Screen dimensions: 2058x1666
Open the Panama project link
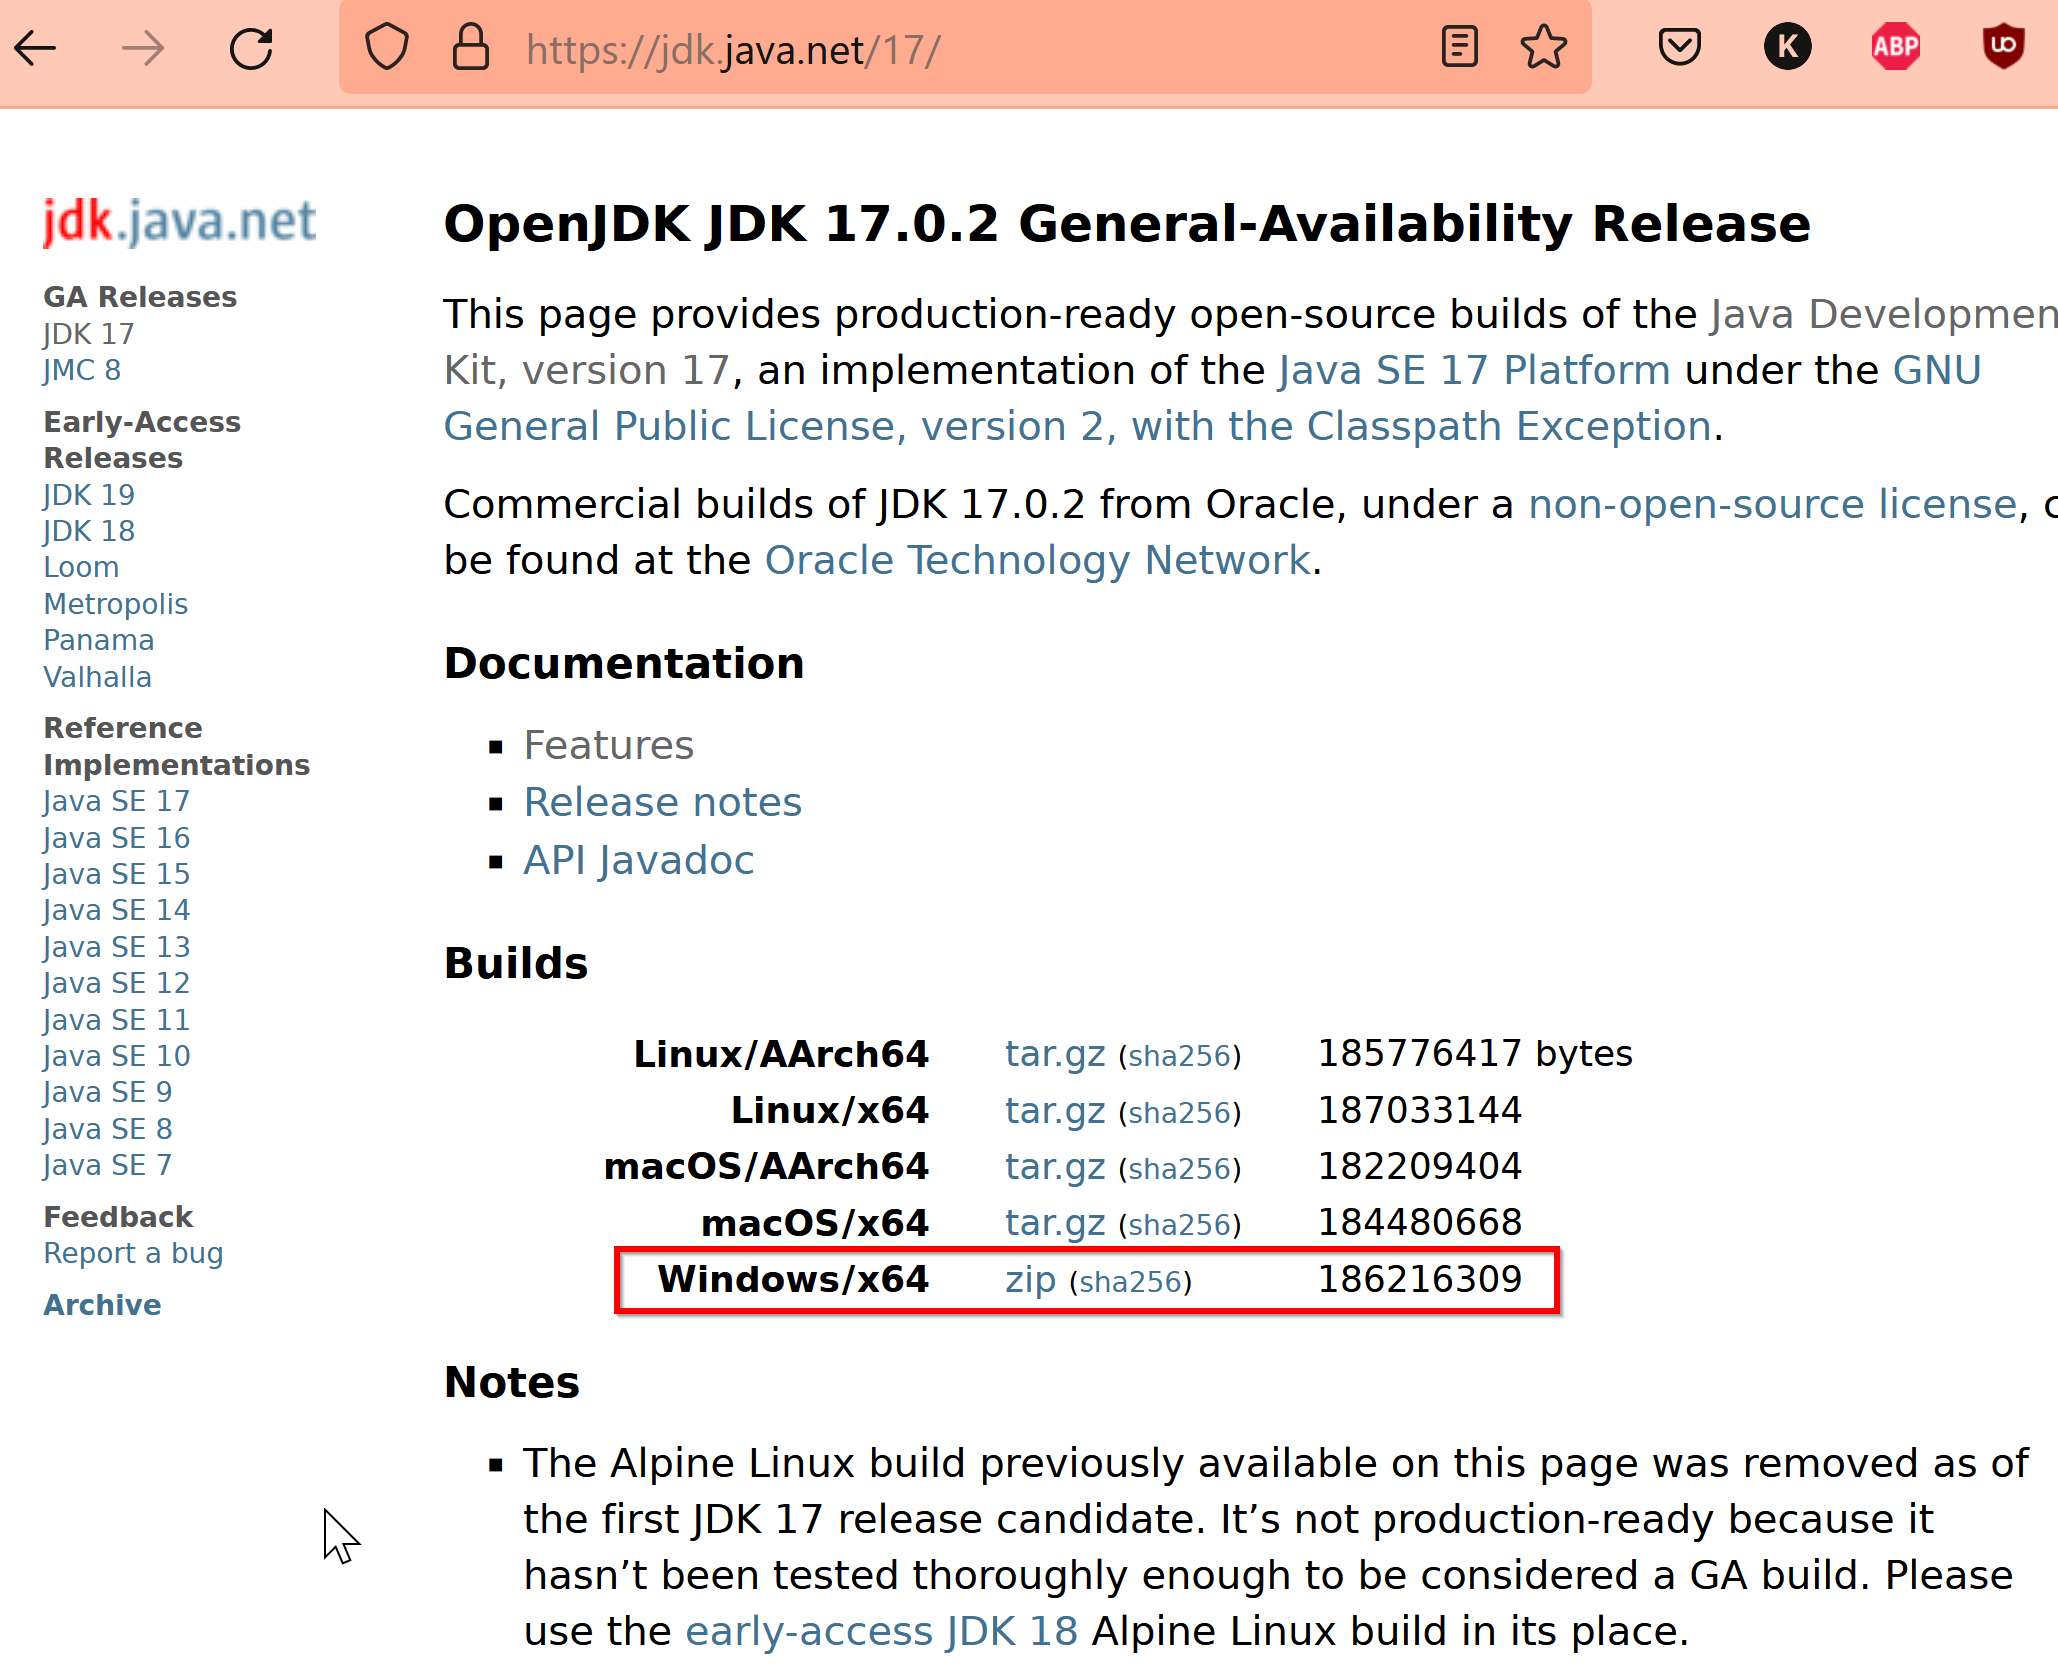pyautogui.click(x=99, y=640)
